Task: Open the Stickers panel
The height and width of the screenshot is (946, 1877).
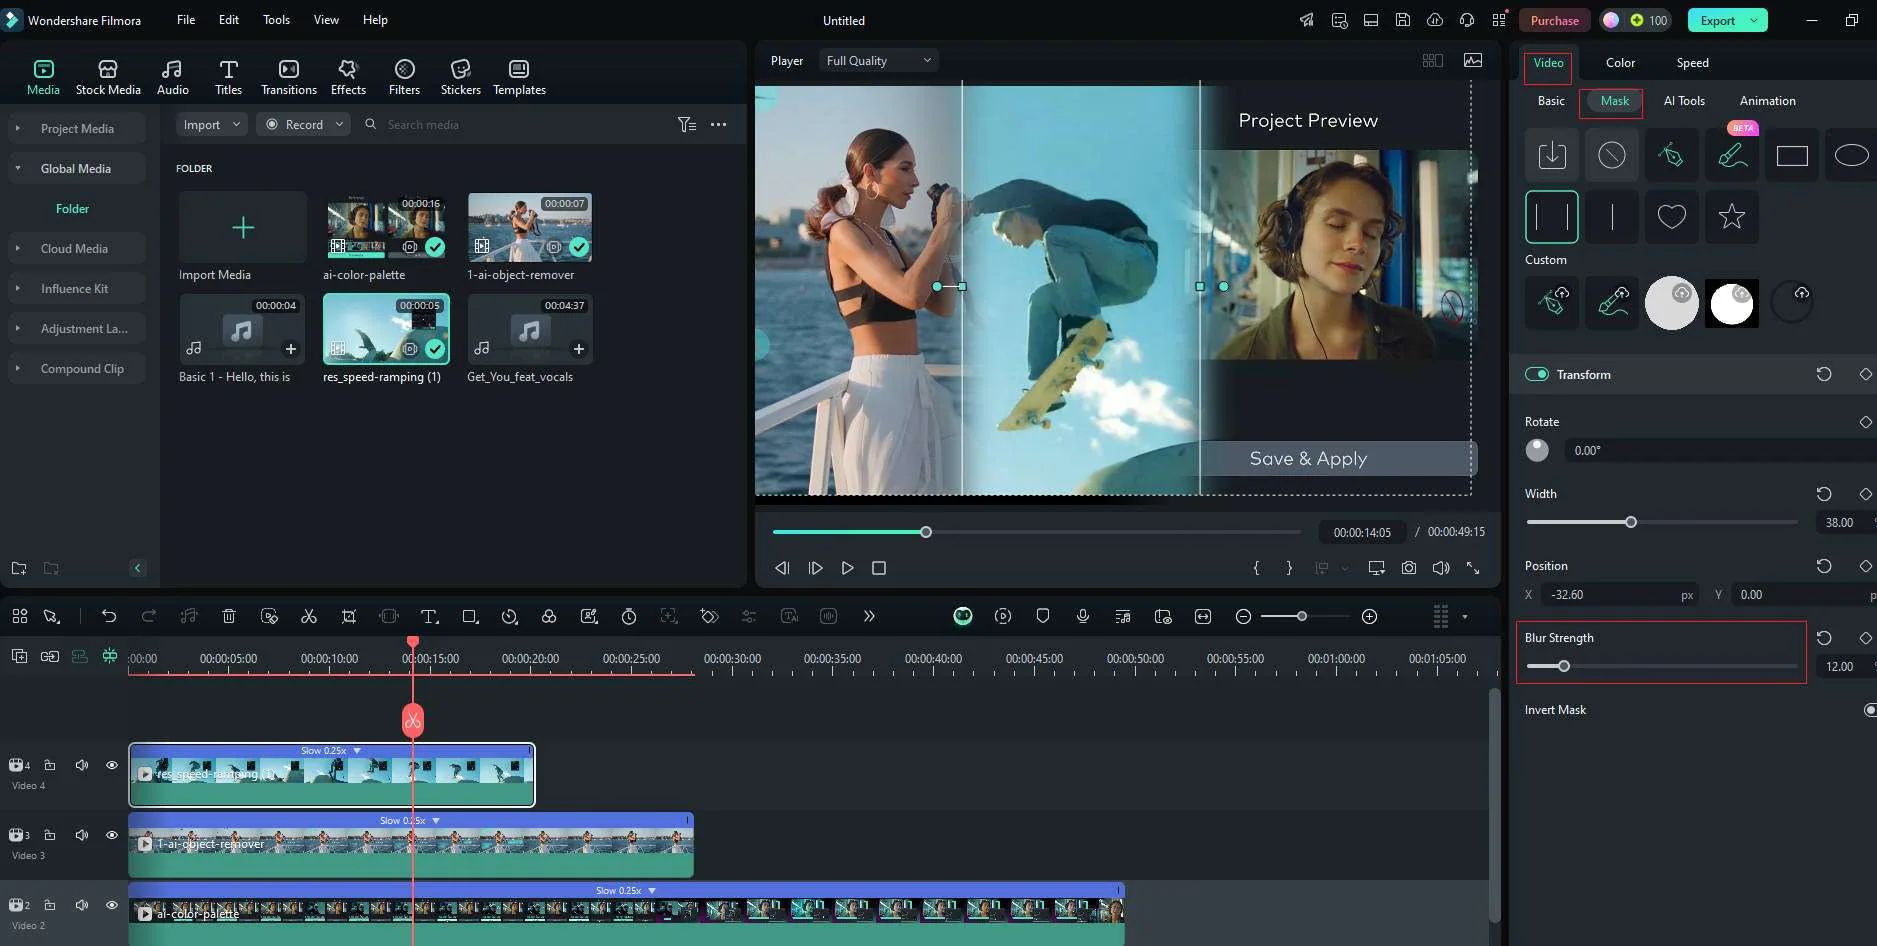Action: click(x=460, y=77)
